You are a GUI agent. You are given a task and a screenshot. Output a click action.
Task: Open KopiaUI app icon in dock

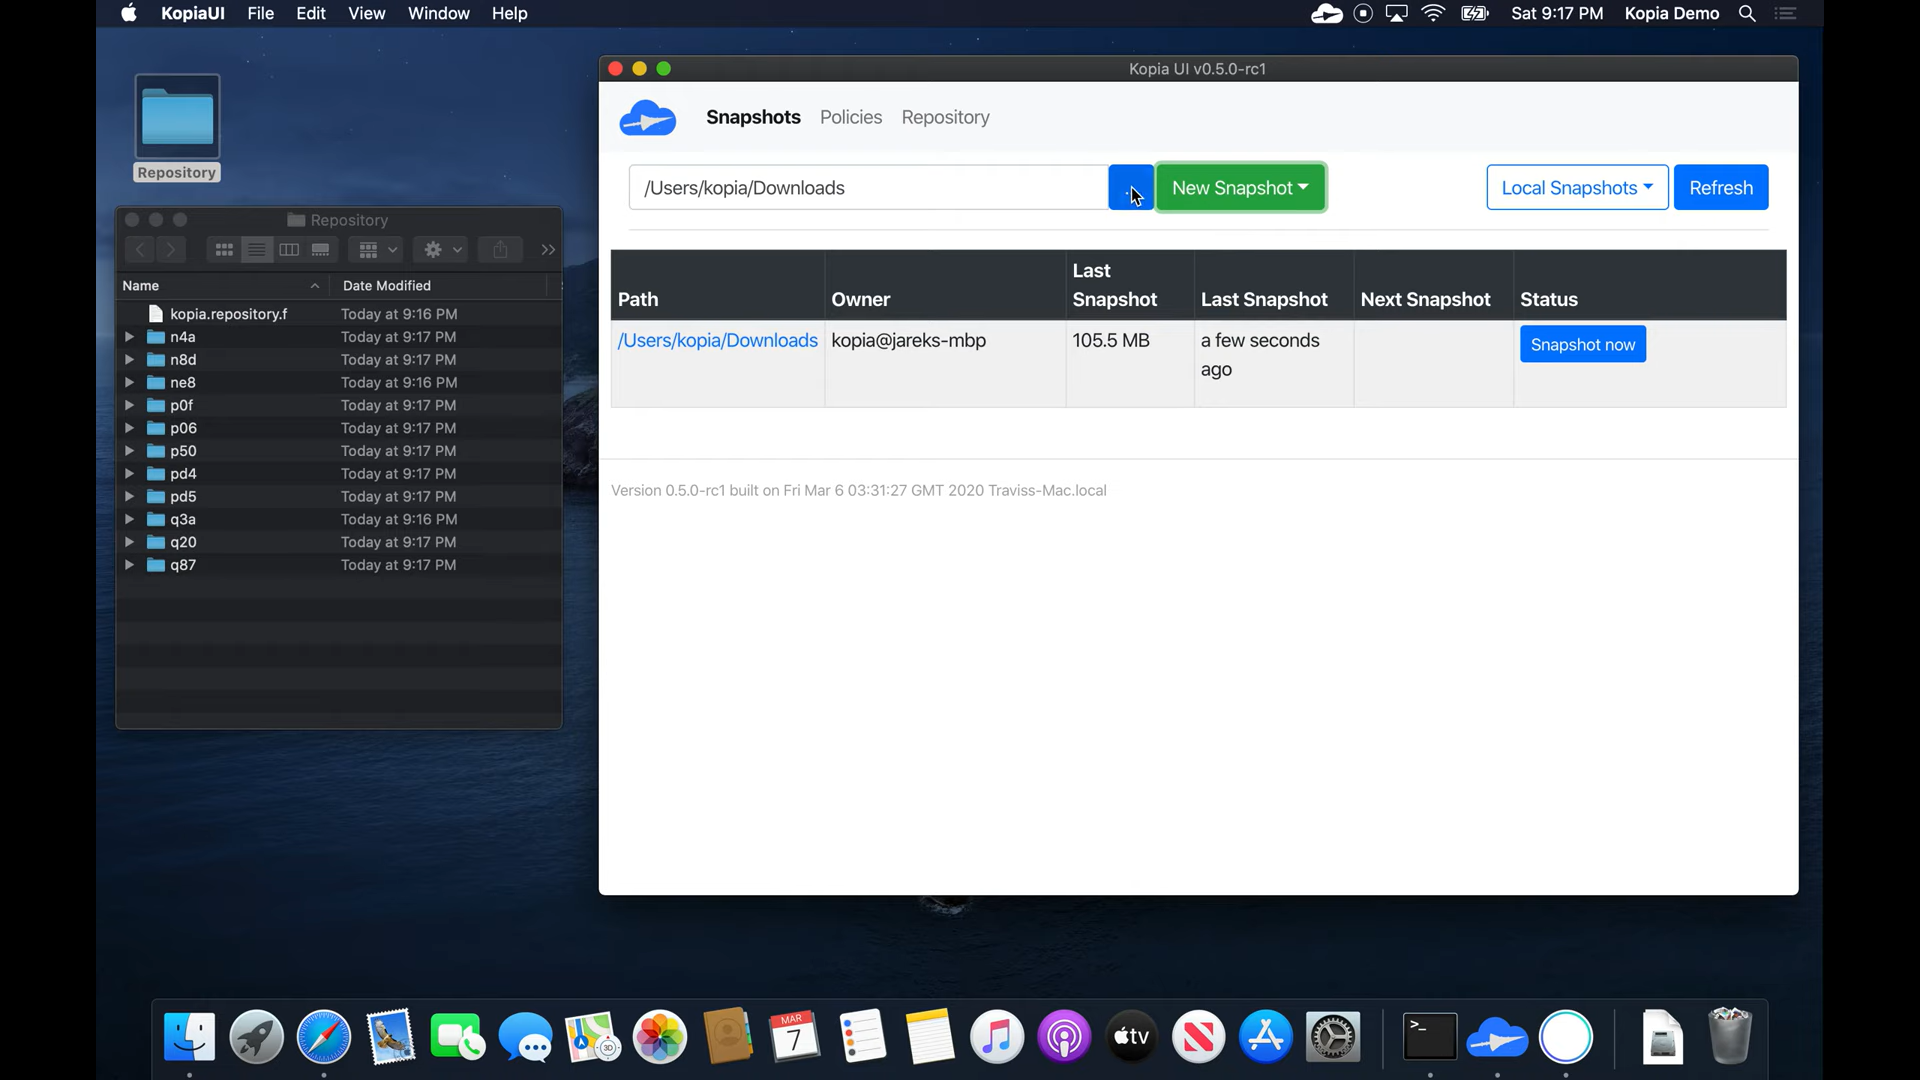(x=1497, y=1037)
